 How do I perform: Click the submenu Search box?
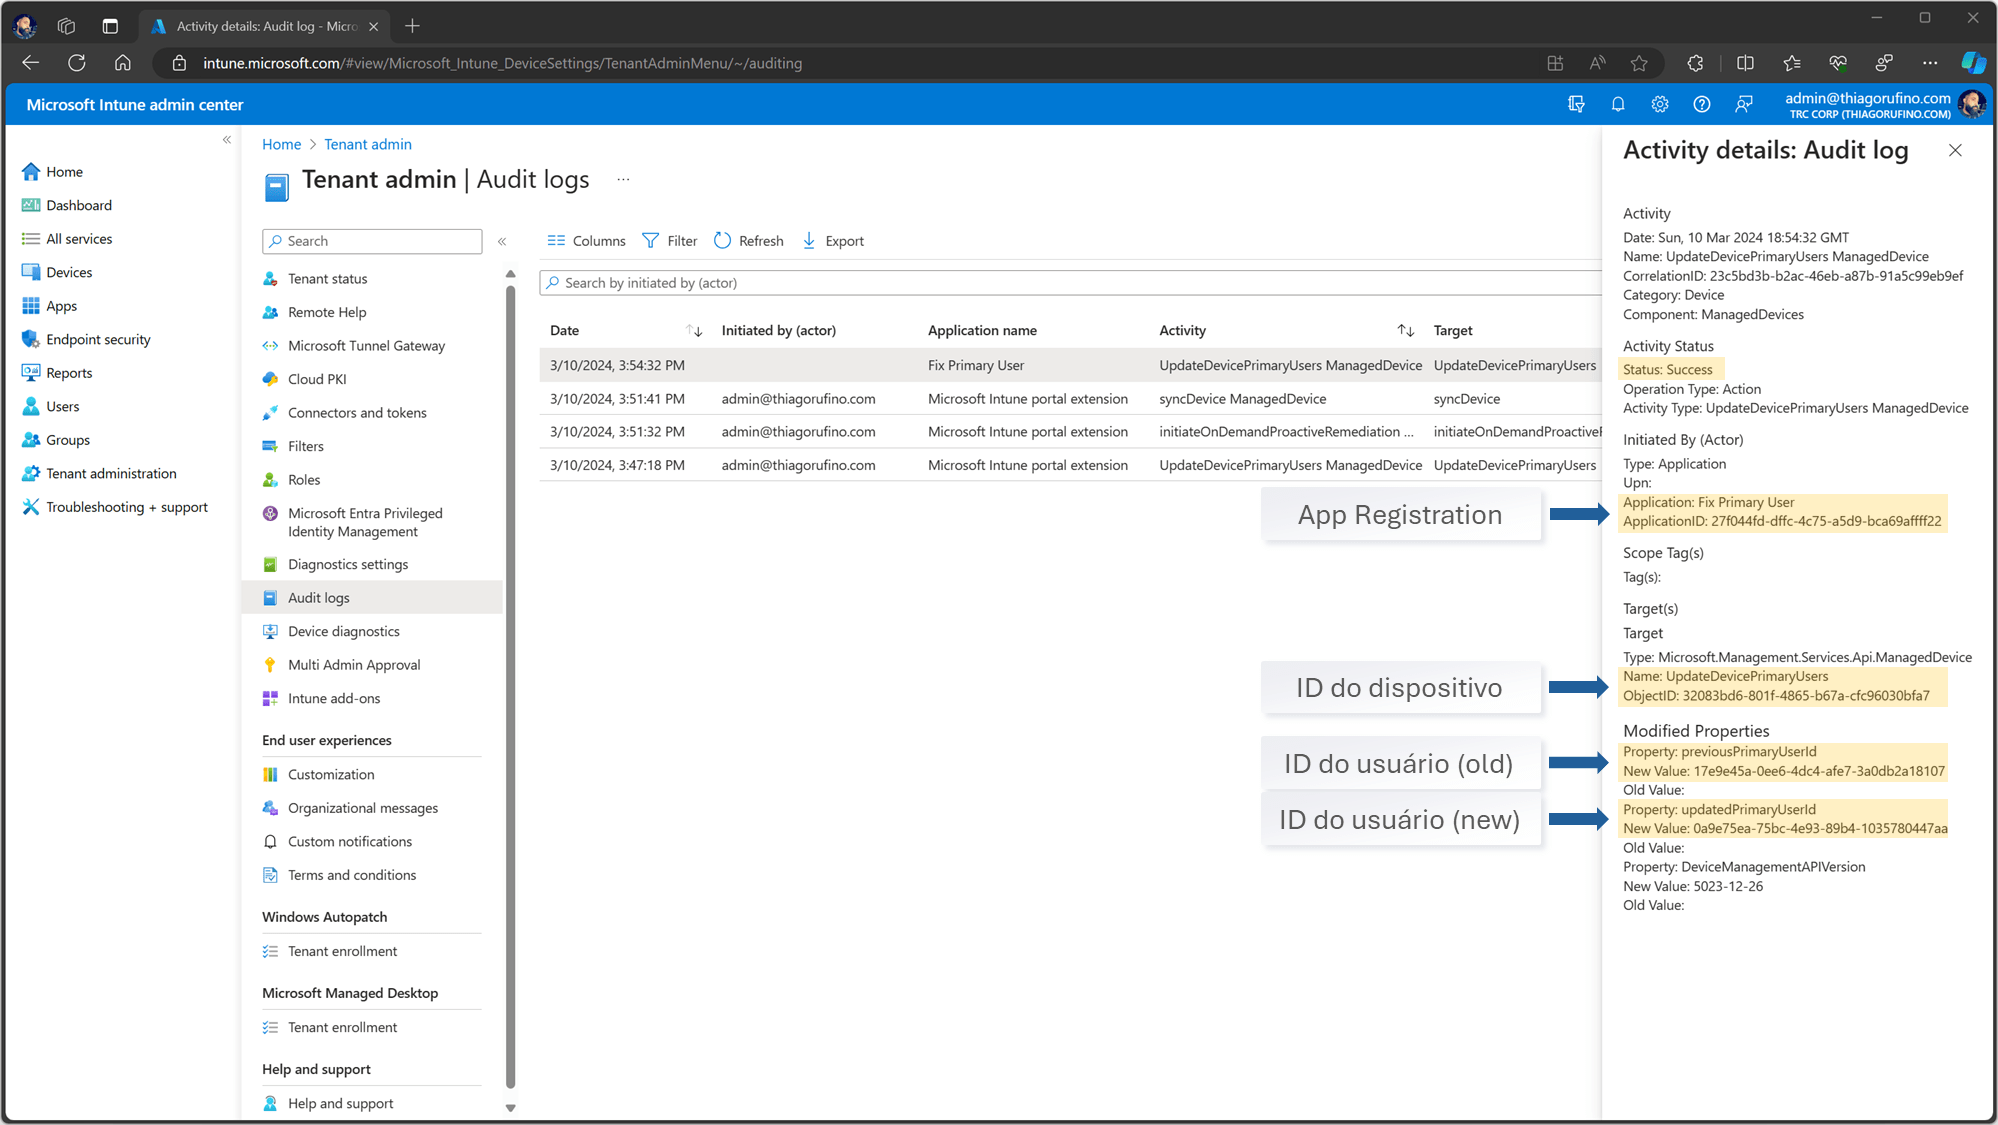point(372,241)
